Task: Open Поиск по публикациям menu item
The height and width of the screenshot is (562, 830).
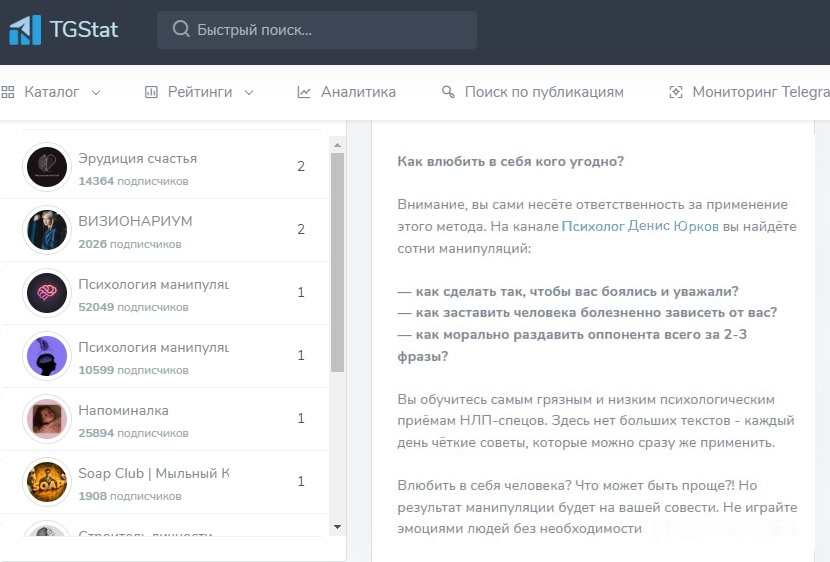Action: [x=544, y=92]
